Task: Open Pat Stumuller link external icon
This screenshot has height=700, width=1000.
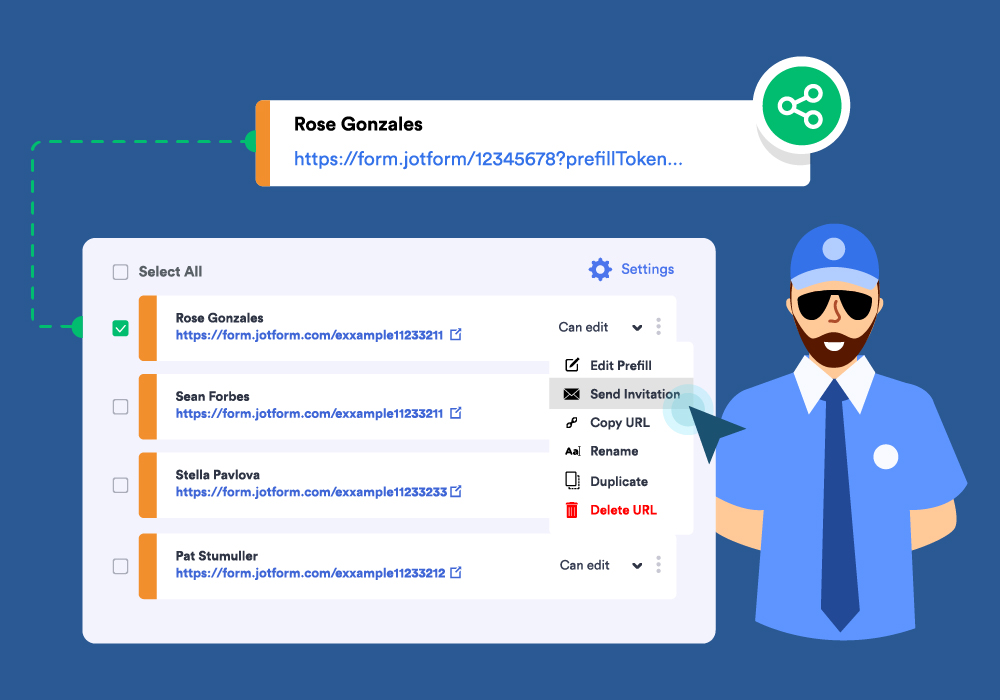Action: click(x=456, y=573)
